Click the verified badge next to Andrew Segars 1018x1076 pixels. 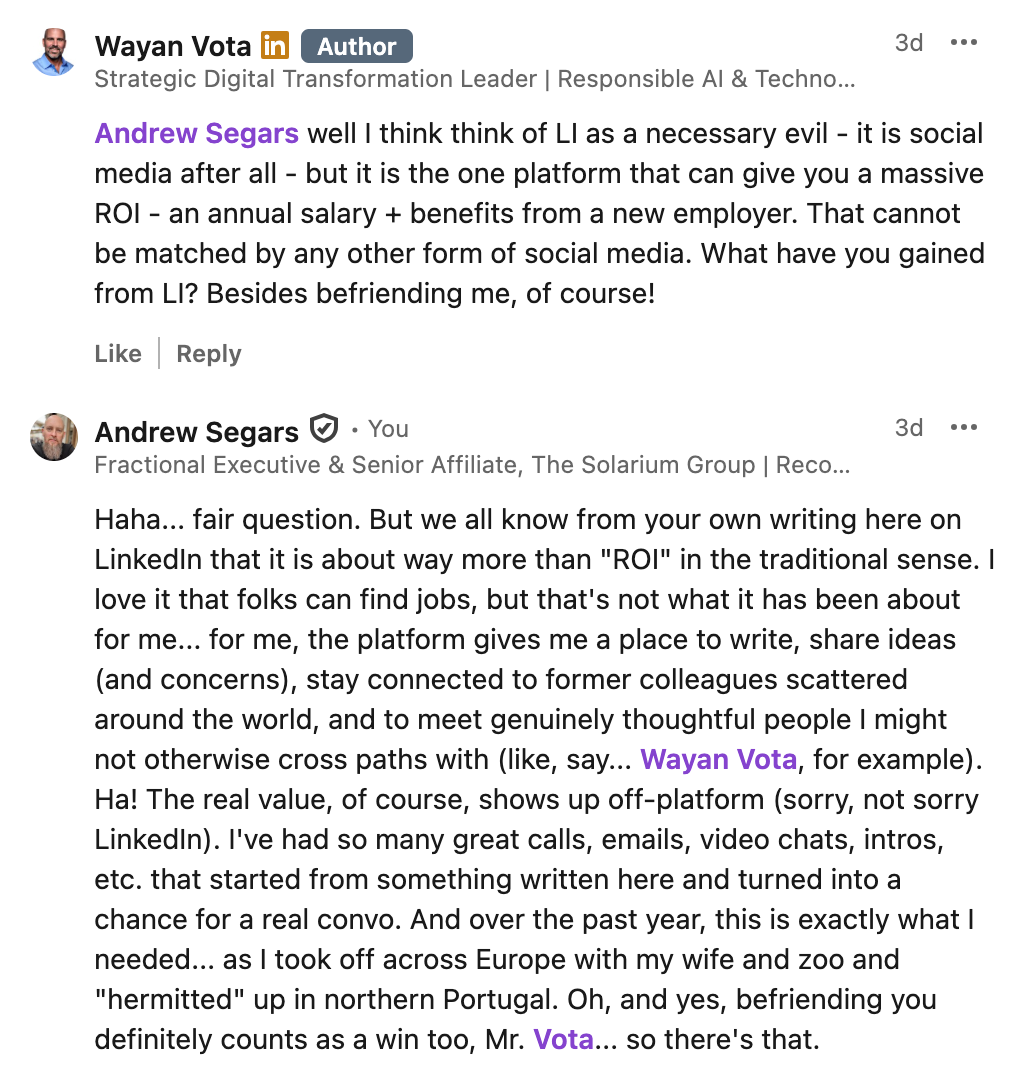(324, 428)
